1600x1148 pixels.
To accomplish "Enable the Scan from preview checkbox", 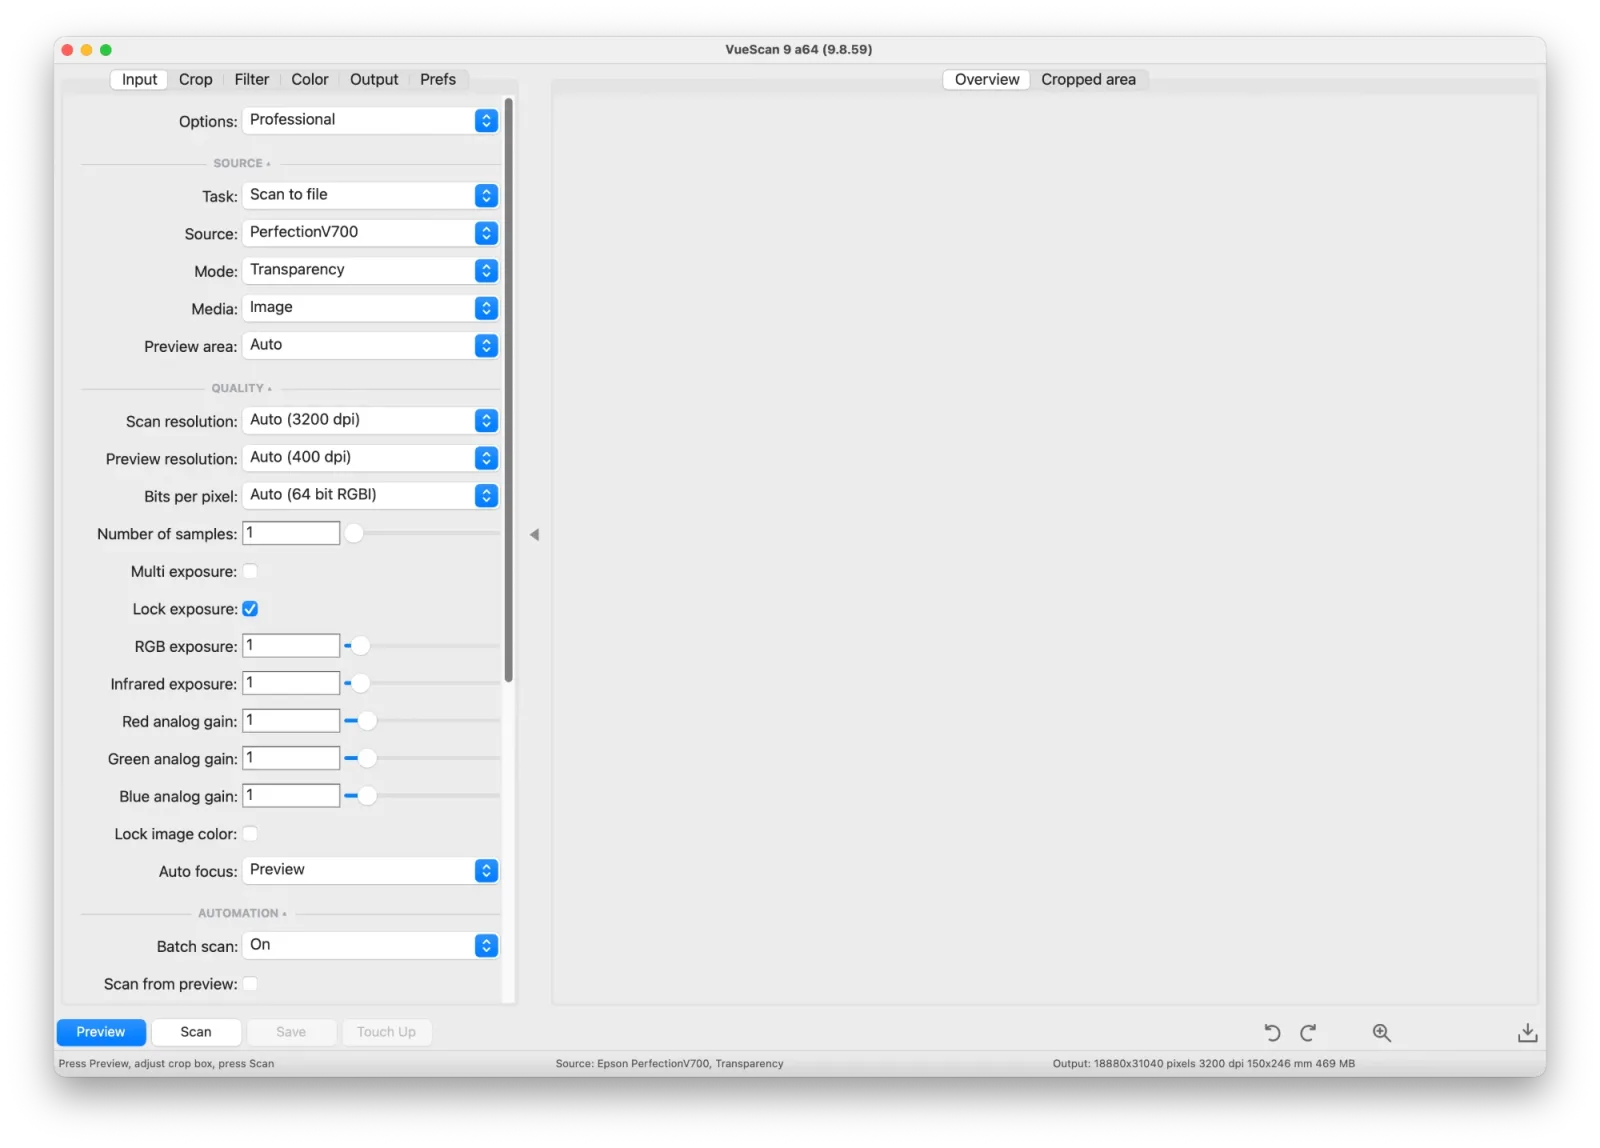I will click(x=250, y=984).
